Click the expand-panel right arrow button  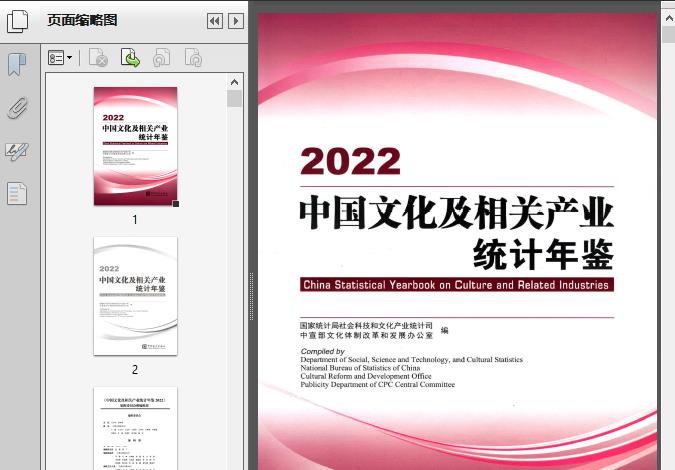236,21
